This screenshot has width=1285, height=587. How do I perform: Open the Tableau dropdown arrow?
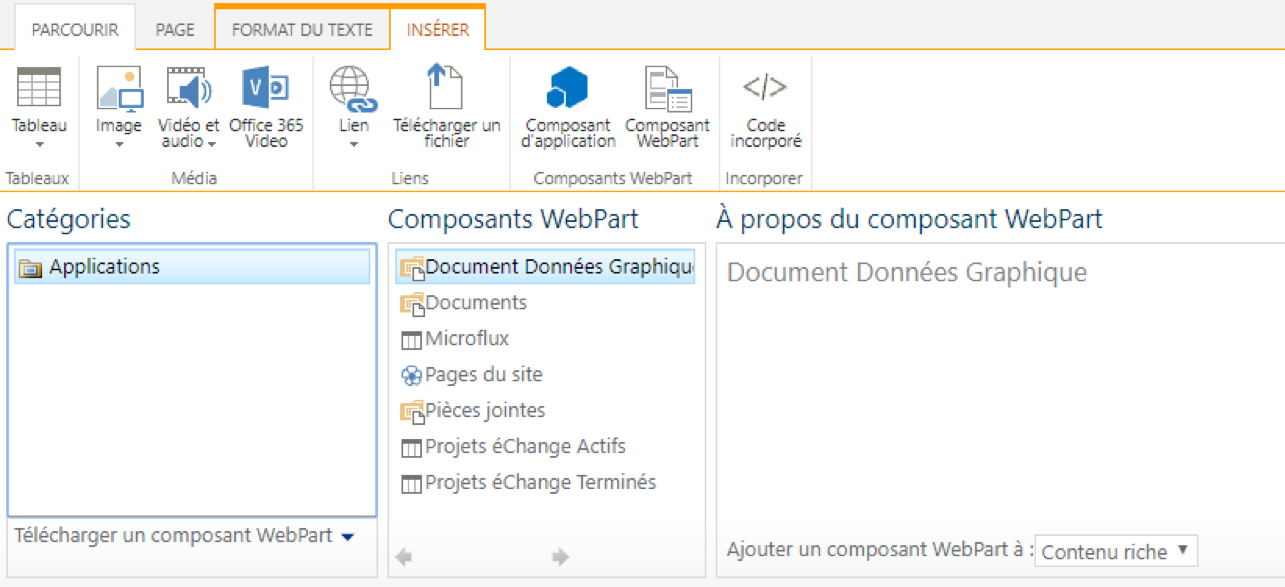38,145
